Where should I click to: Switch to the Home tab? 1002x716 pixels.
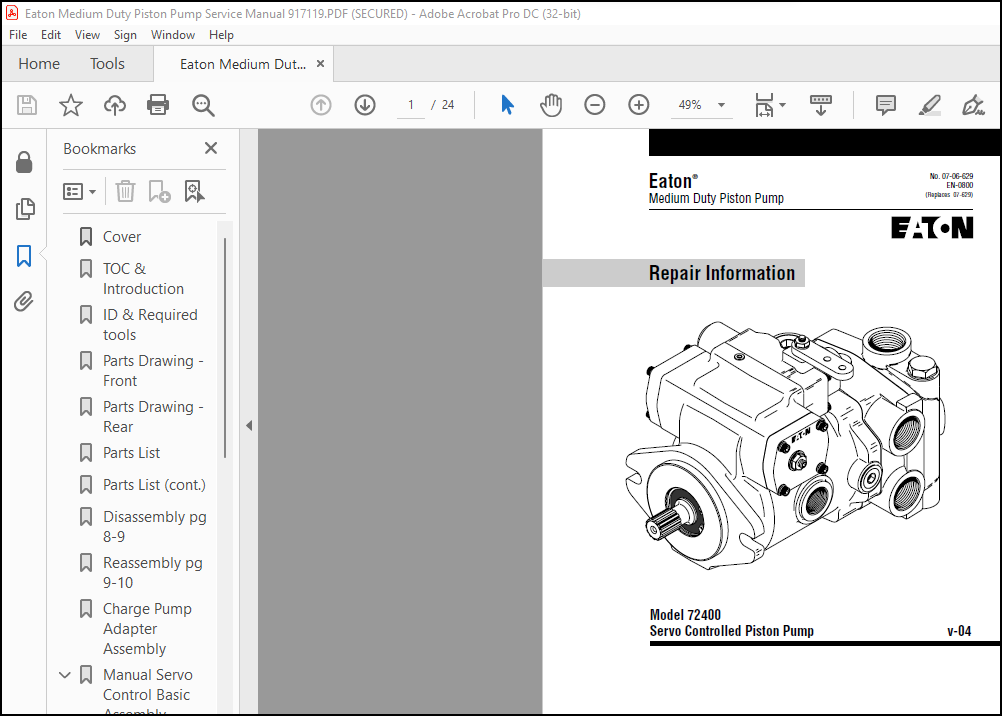tap(39, 64)
